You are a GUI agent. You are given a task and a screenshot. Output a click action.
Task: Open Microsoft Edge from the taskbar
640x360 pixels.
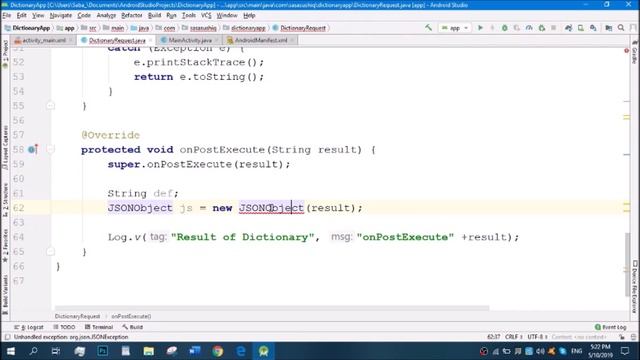[241, 351]
